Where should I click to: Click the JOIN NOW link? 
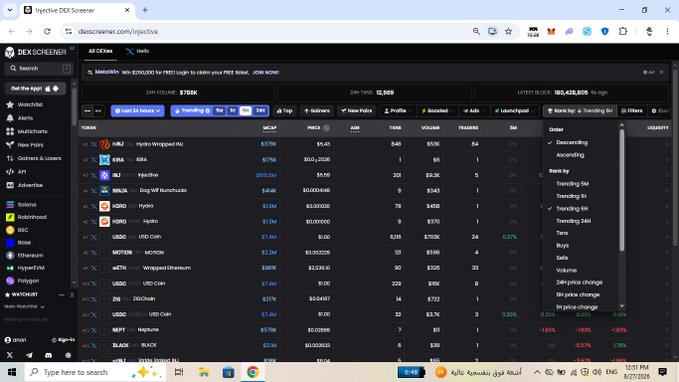click(265, 72)
